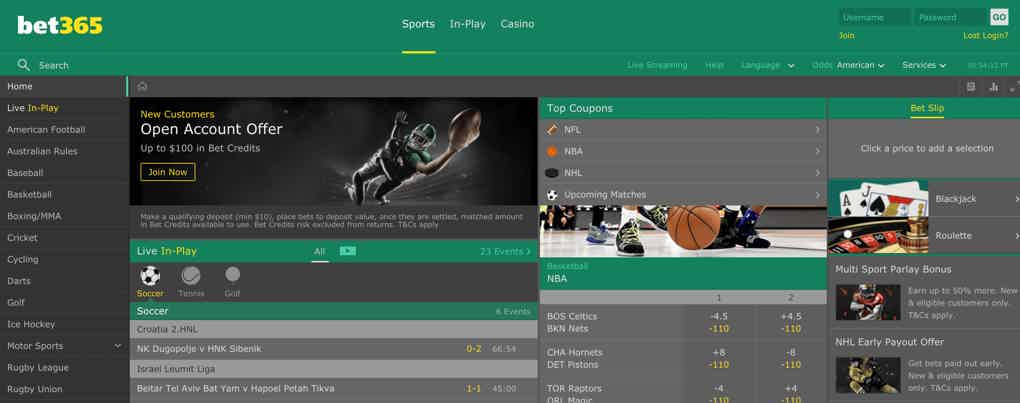Select the All filter in Live In-Play
Viewport: 1020px width, 403px height.
[319, 251]
